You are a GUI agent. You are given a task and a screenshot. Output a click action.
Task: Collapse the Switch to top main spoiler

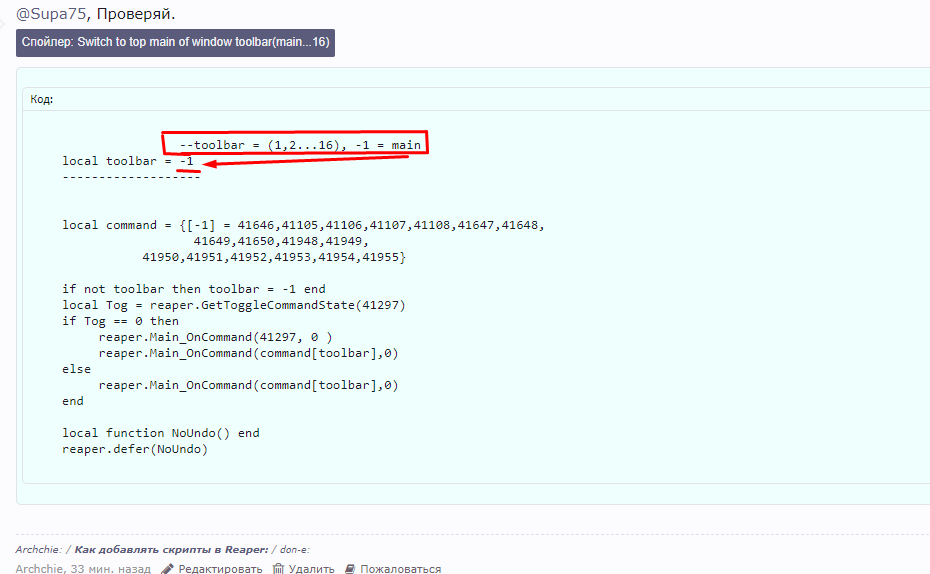click(x=175, y=43)
